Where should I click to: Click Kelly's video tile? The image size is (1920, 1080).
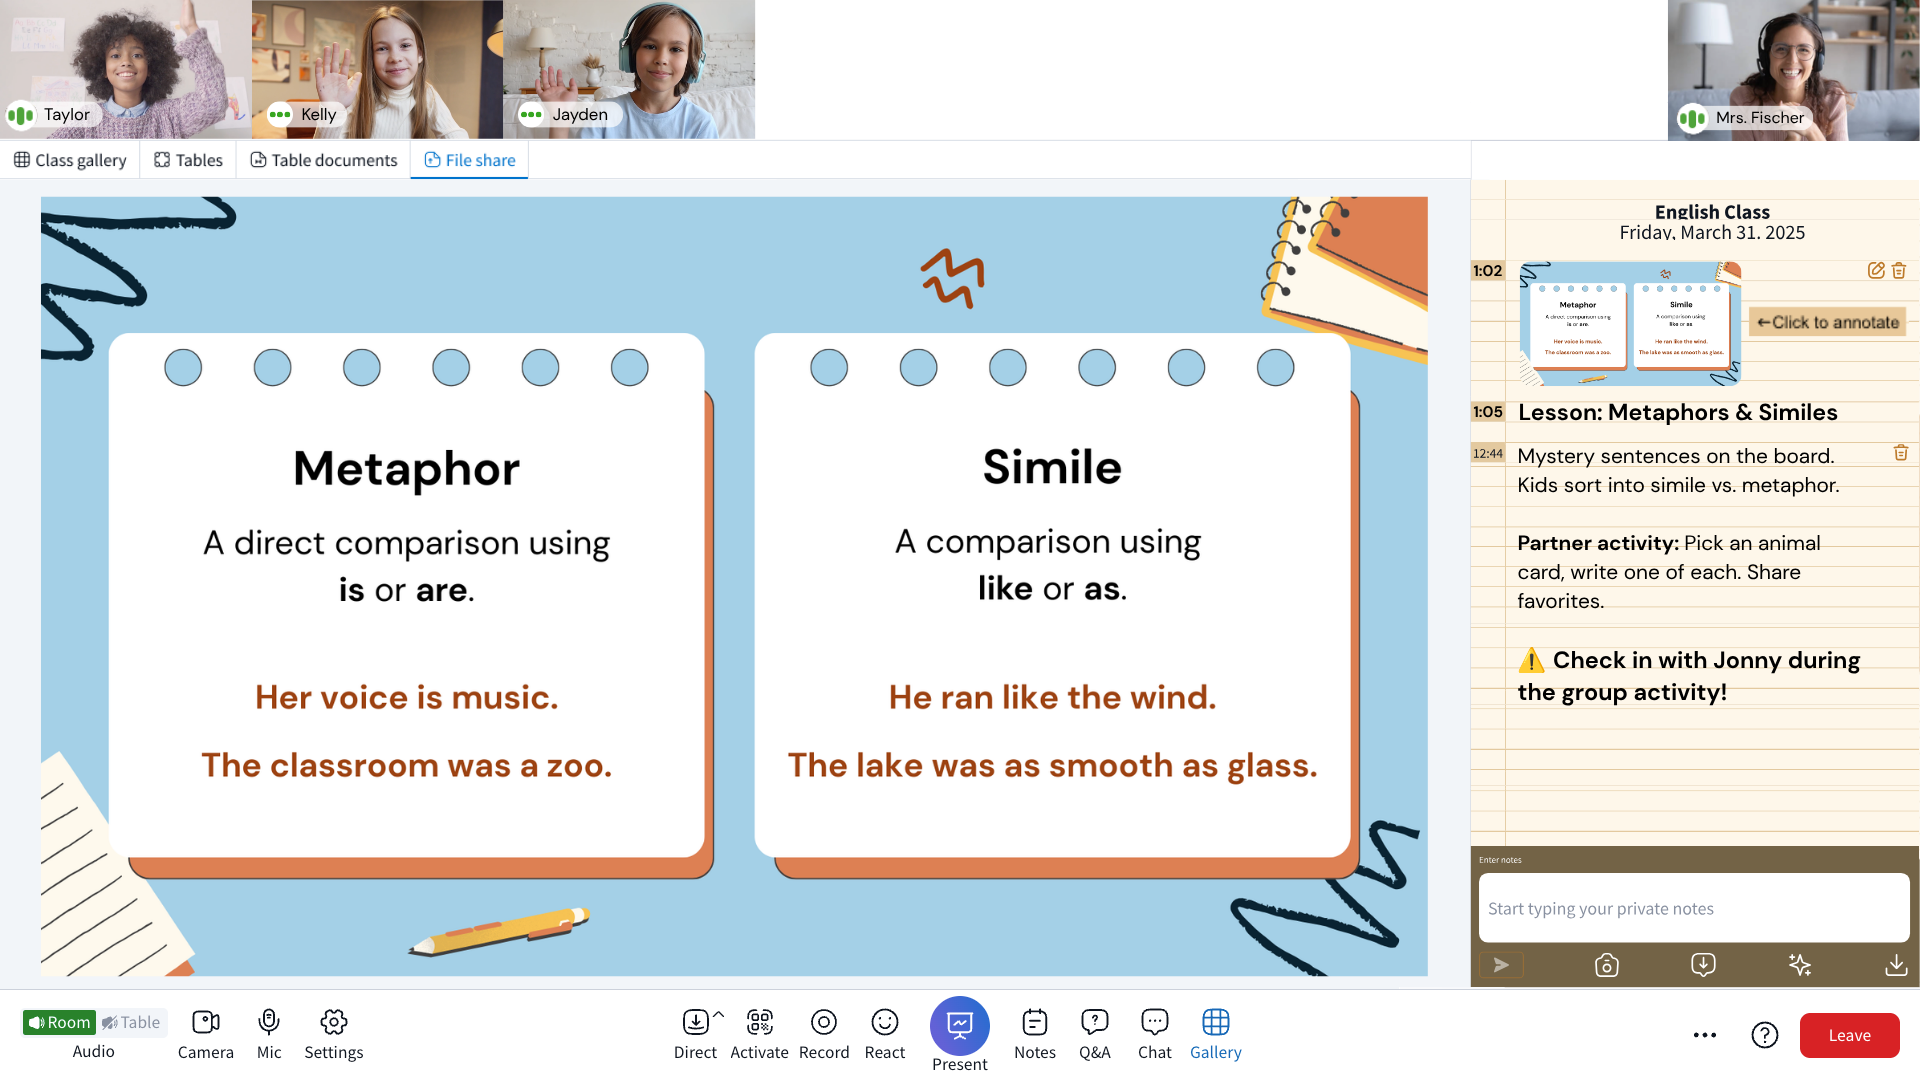377,69
